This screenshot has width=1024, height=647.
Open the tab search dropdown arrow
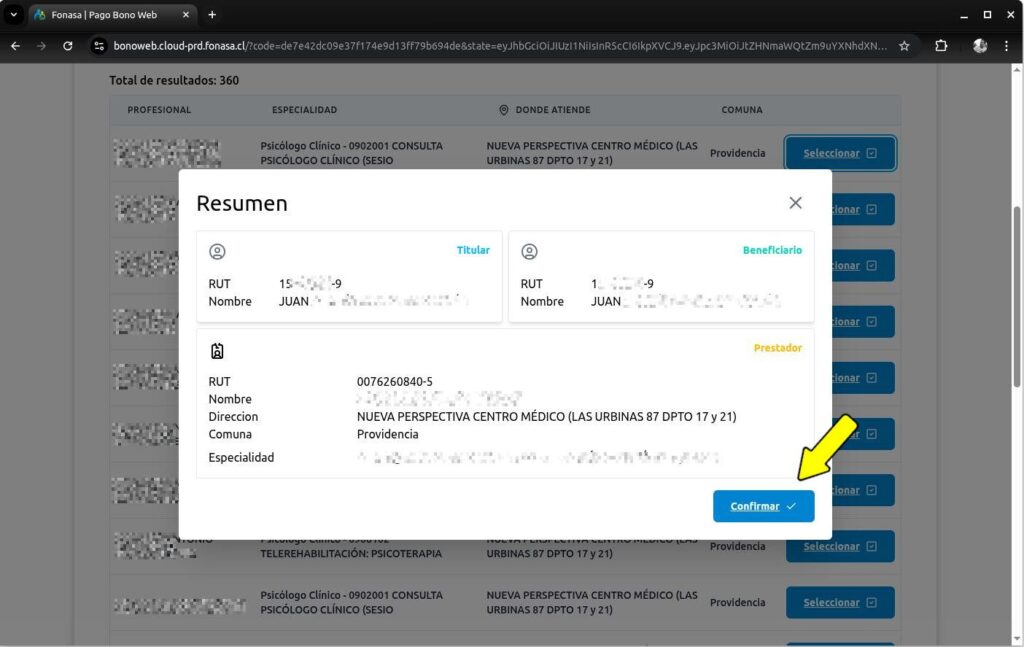(x=14, y=14)
